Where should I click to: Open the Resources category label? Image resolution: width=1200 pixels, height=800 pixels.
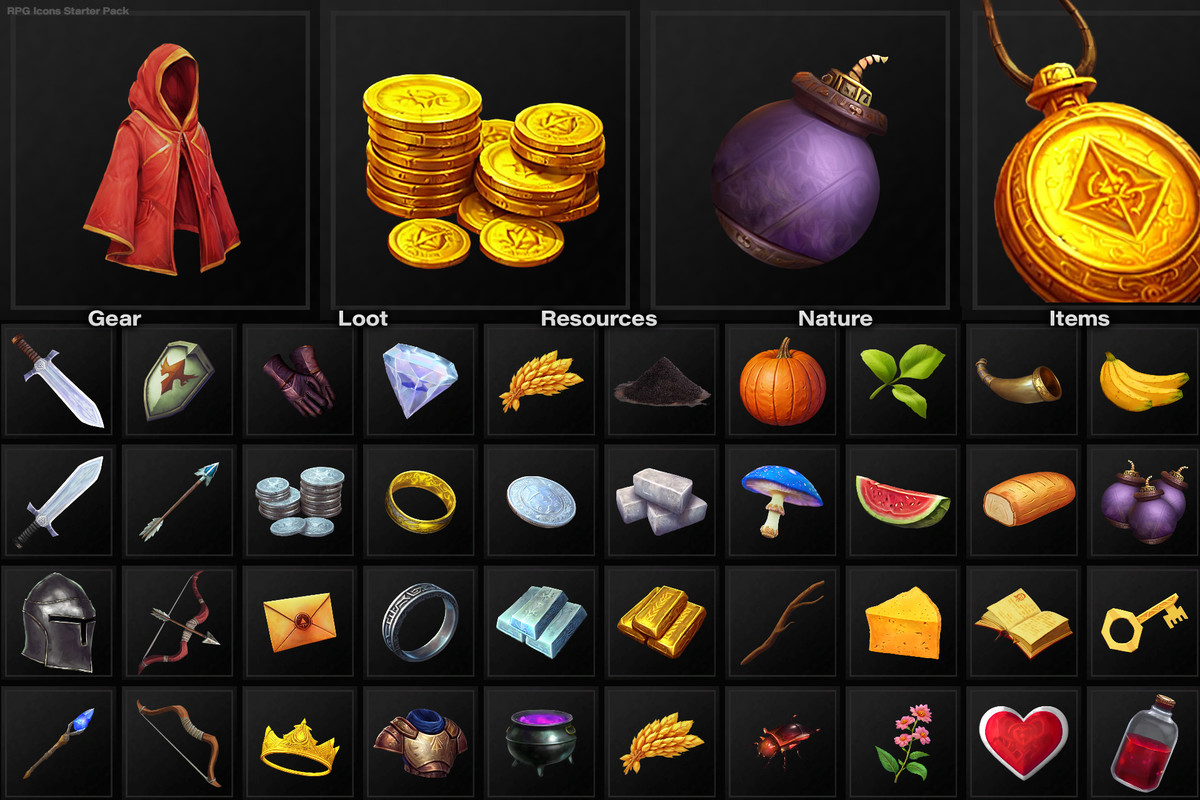coord(599,319)
